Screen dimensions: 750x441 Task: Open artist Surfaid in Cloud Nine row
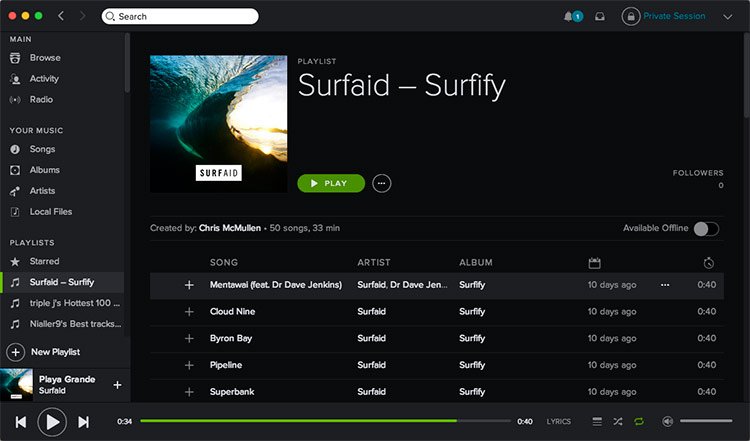coord(372,312)
